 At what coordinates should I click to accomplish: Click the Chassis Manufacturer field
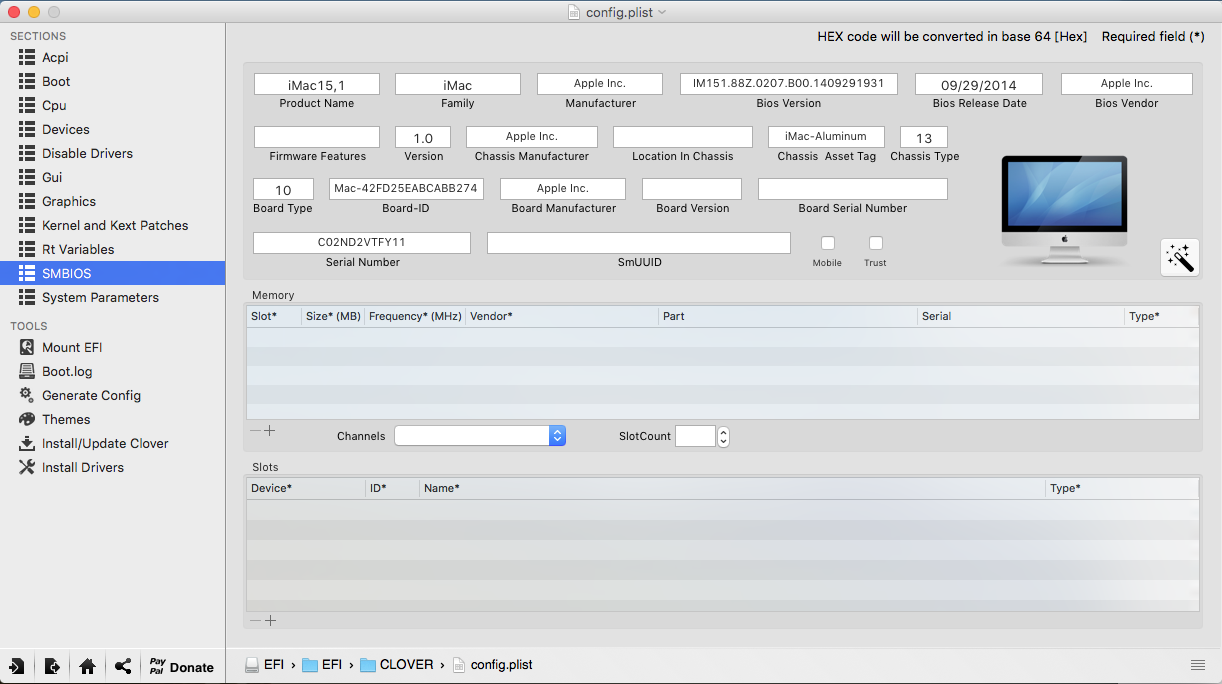(532, 137)
